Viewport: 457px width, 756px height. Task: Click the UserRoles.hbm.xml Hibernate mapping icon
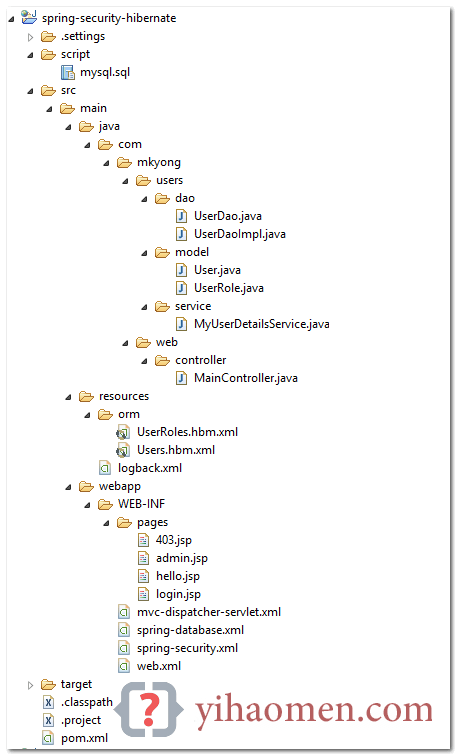123,432
